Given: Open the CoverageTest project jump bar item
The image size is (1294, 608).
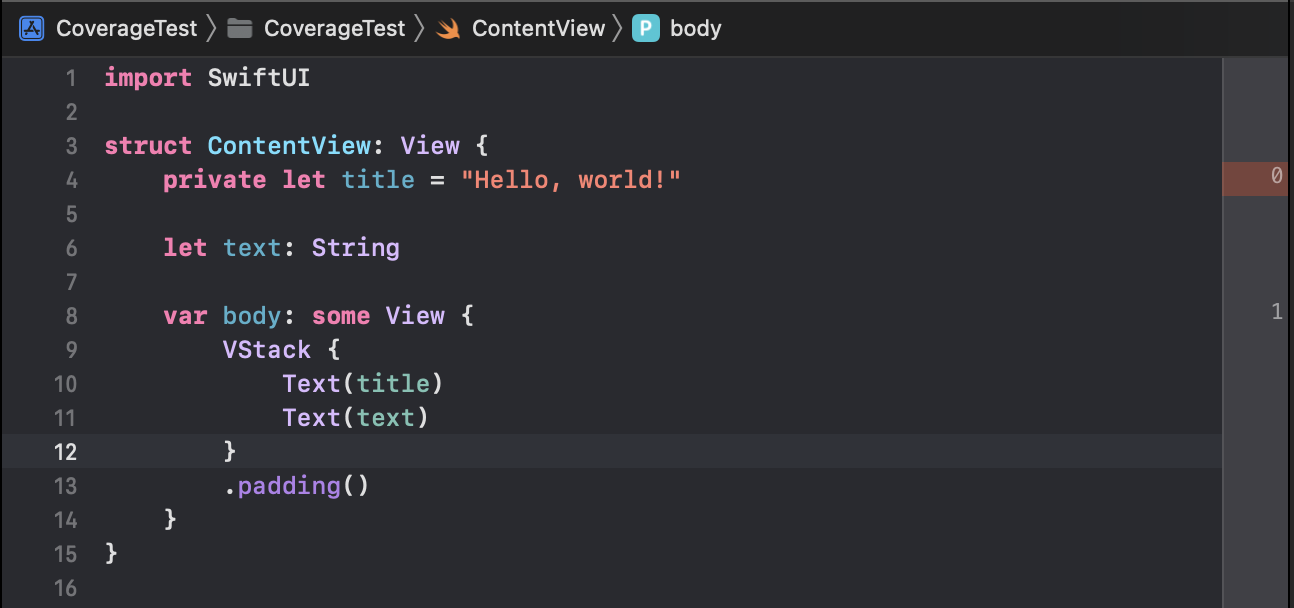Looking at the screenshot, I should 126,28.
